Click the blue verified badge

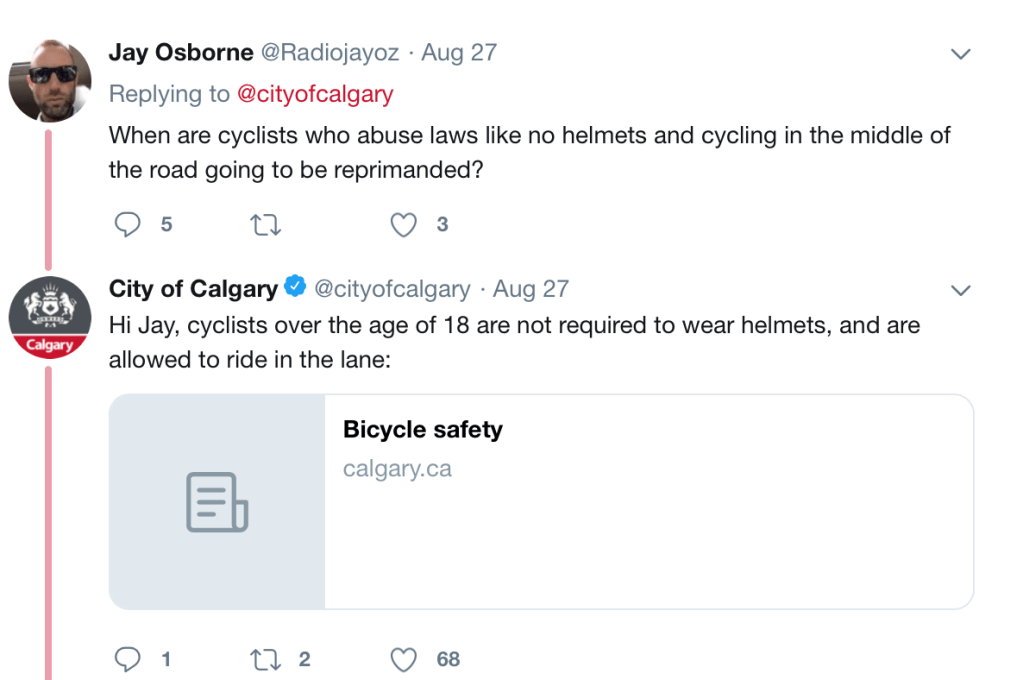295,288
